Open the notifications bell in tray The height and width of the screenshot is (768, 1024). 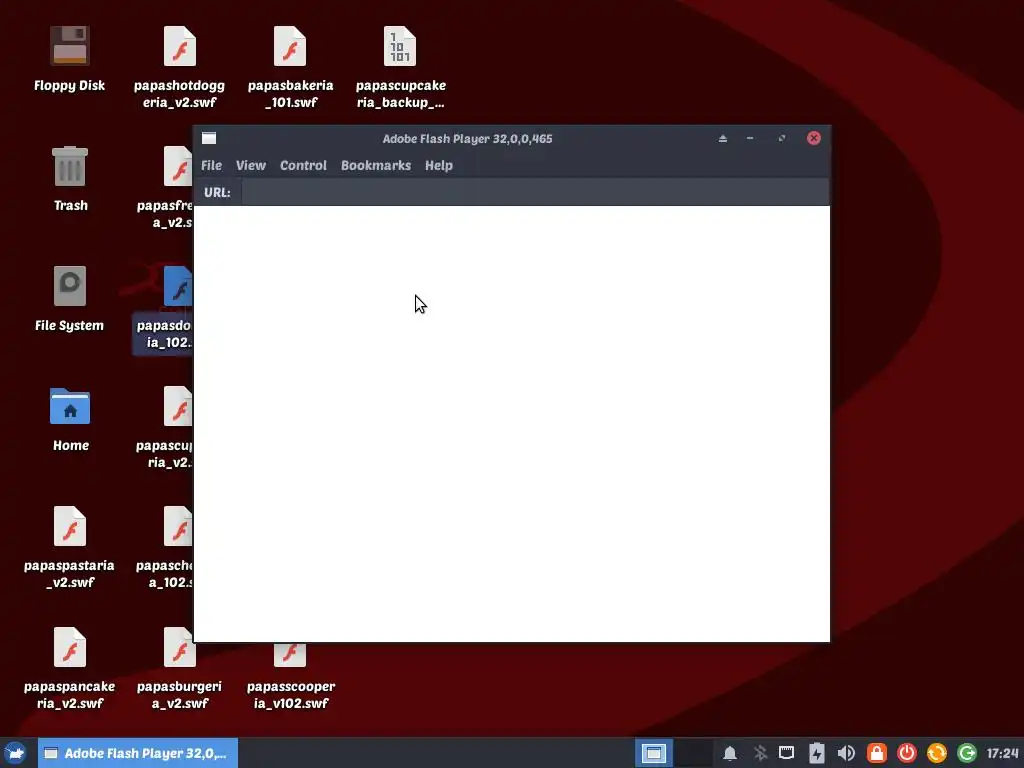coord(729,753)
